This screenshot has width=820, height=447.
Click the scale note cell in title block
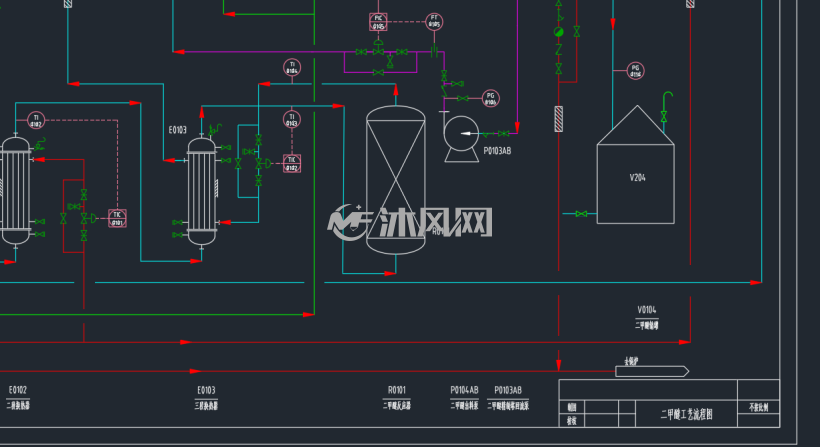(x=759, y=407)
